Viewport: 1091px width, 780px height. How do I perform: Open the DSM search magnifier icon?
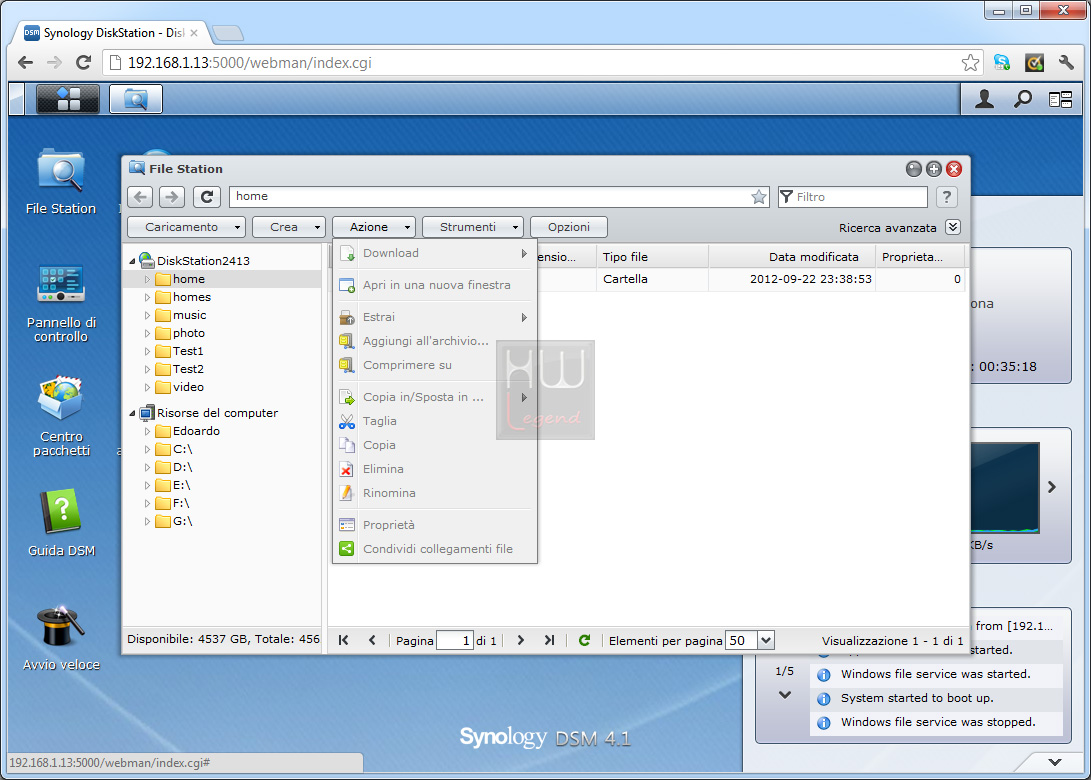1022,99
